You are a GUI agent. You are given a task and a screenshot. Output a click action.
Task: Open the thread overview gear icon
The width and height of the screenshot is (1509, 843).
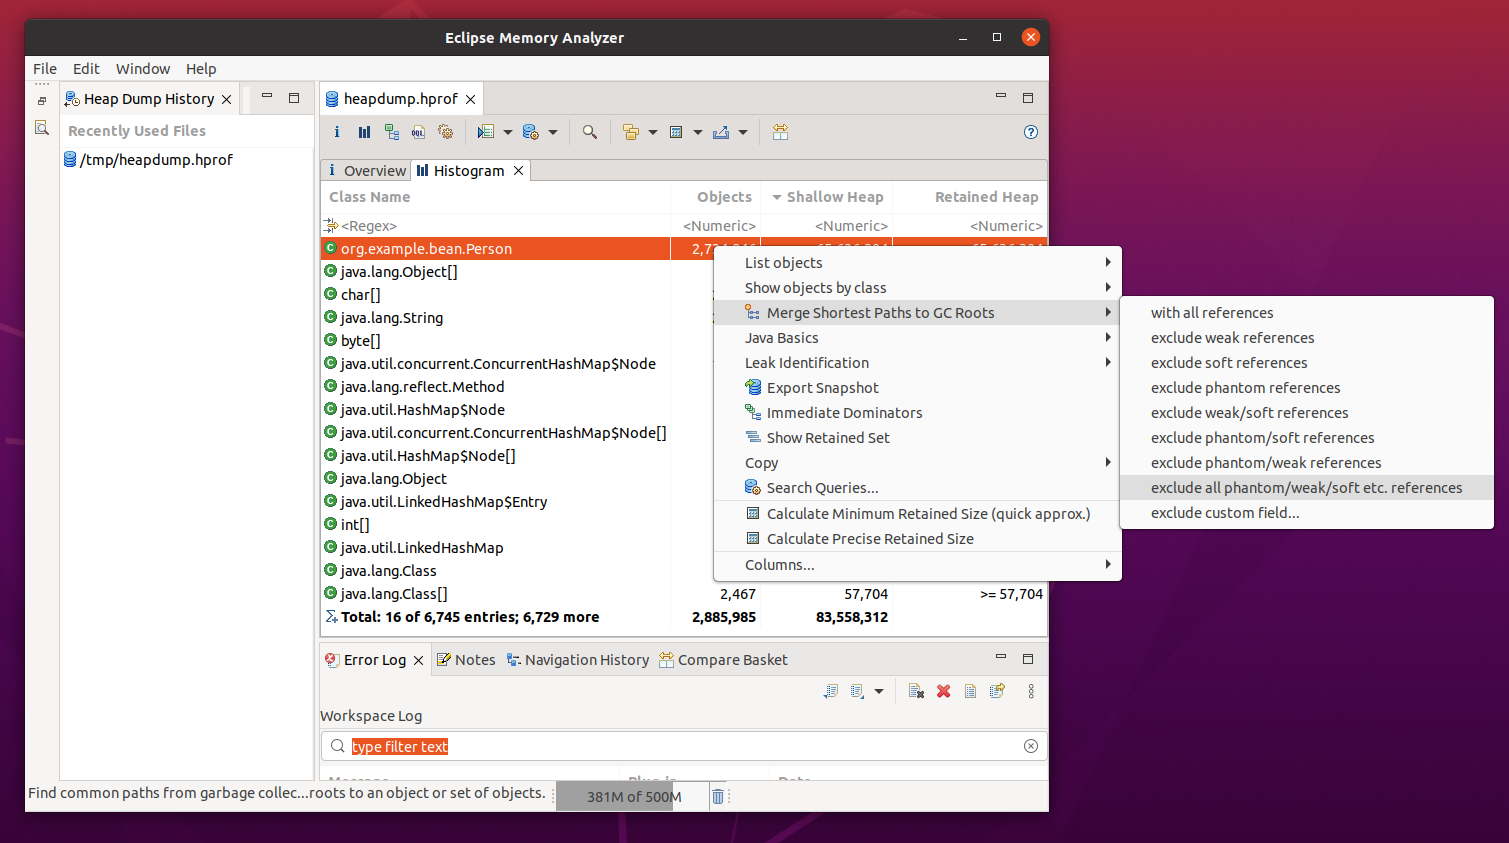(446, 132)
